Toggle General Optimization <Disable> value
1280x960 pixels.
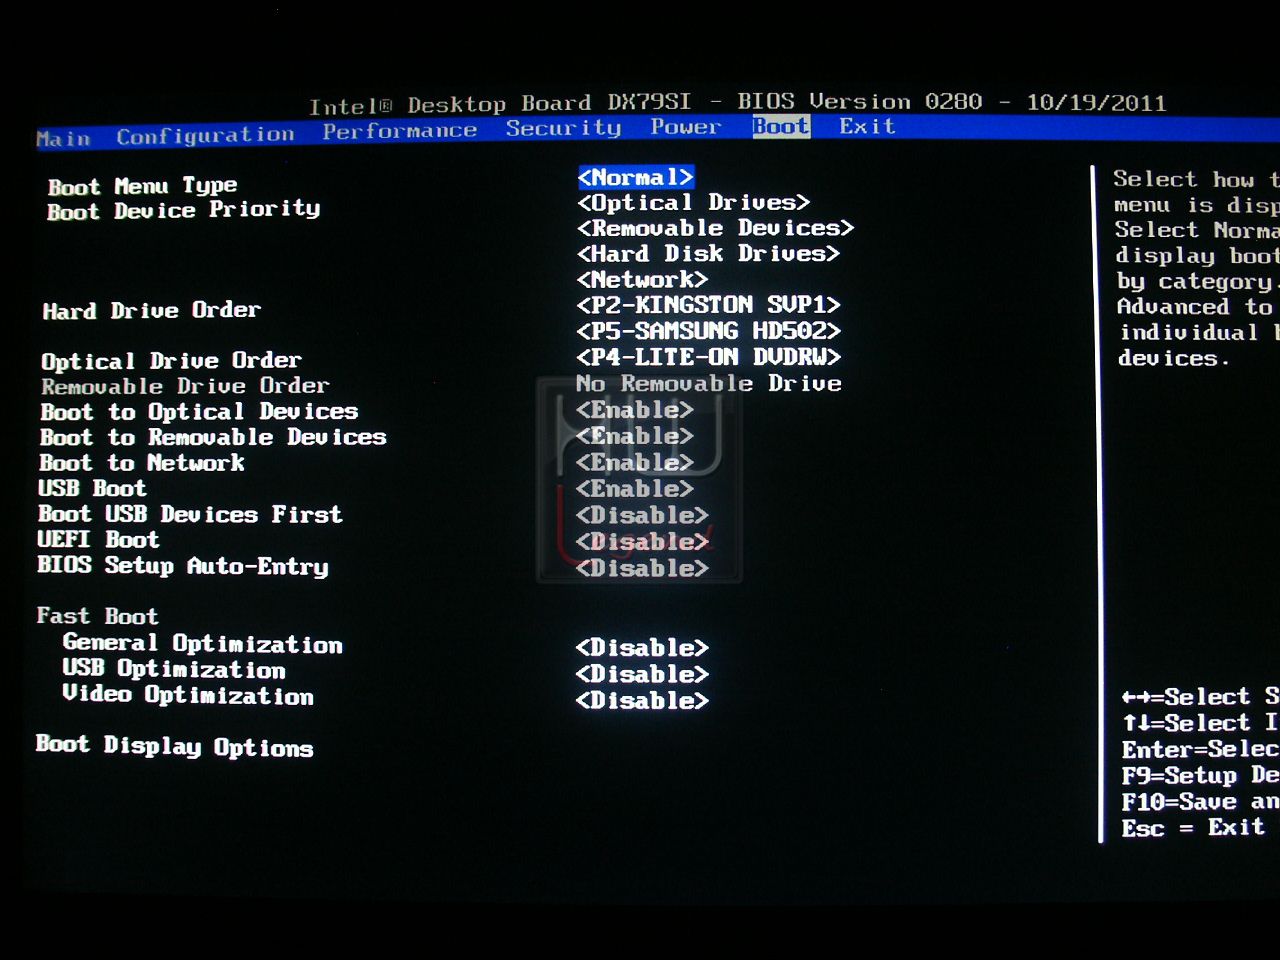pyautogui.click(x=642, y=648)
